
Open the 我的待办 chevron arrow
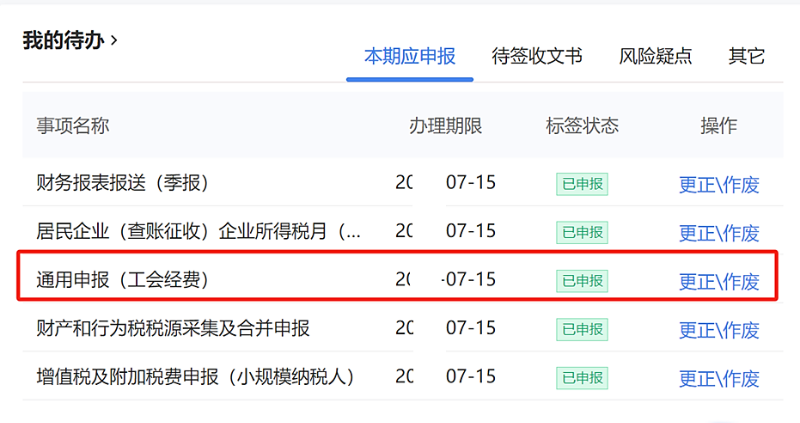tap(114, 40)
